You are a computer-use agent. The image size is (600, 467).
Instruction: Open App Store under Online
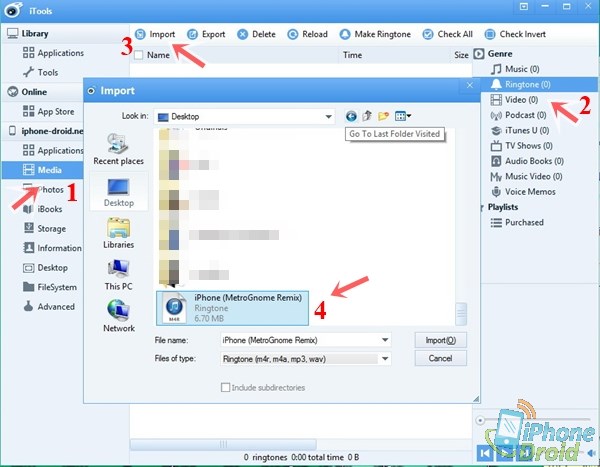pyautogui.click(x=48, y=111)
